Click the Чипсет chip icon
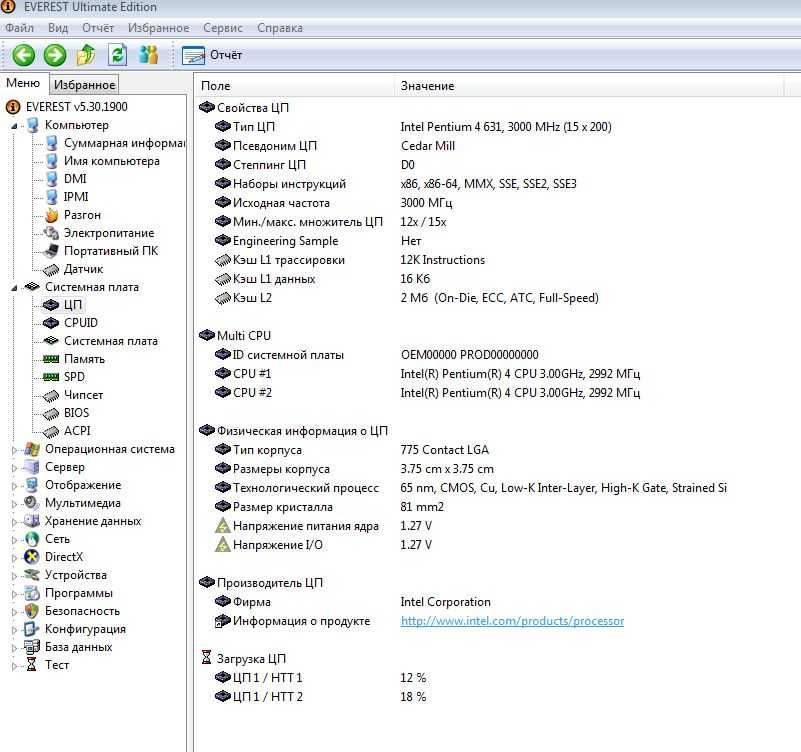The width and height of the screenshot is (801, 752). pyautogui.click(x=51, y=395)
